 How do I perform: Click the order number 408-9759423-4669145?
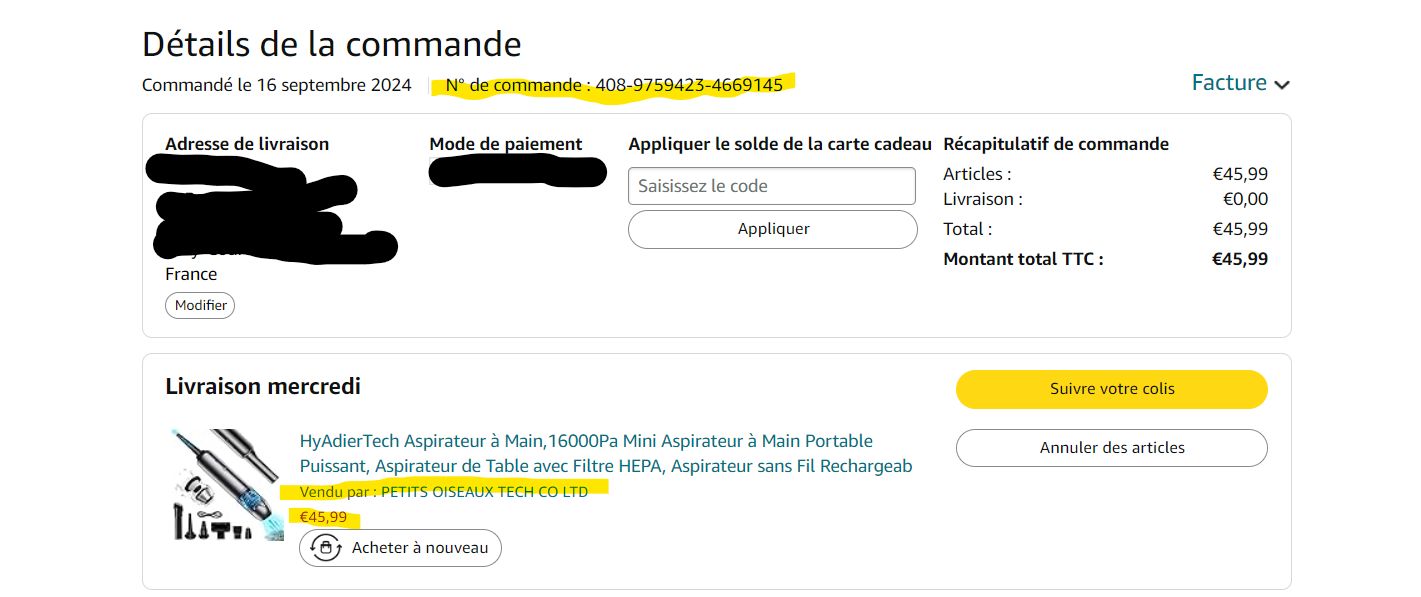click(688, 85)
